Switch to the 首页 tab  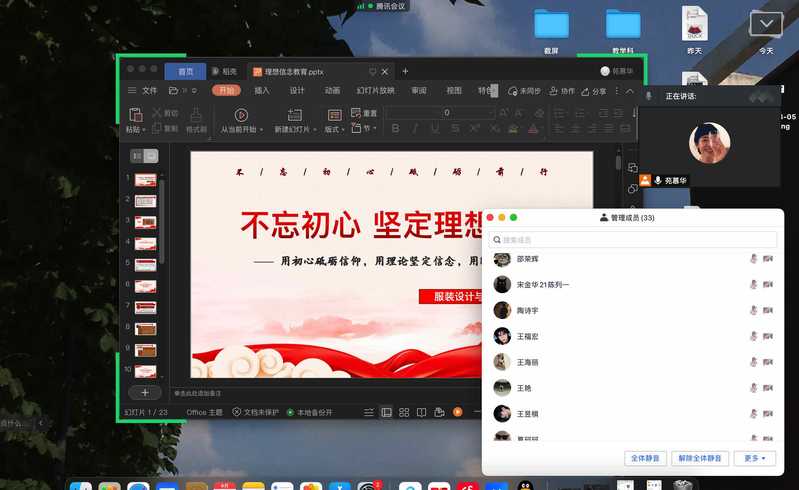[x=186, y=71]
